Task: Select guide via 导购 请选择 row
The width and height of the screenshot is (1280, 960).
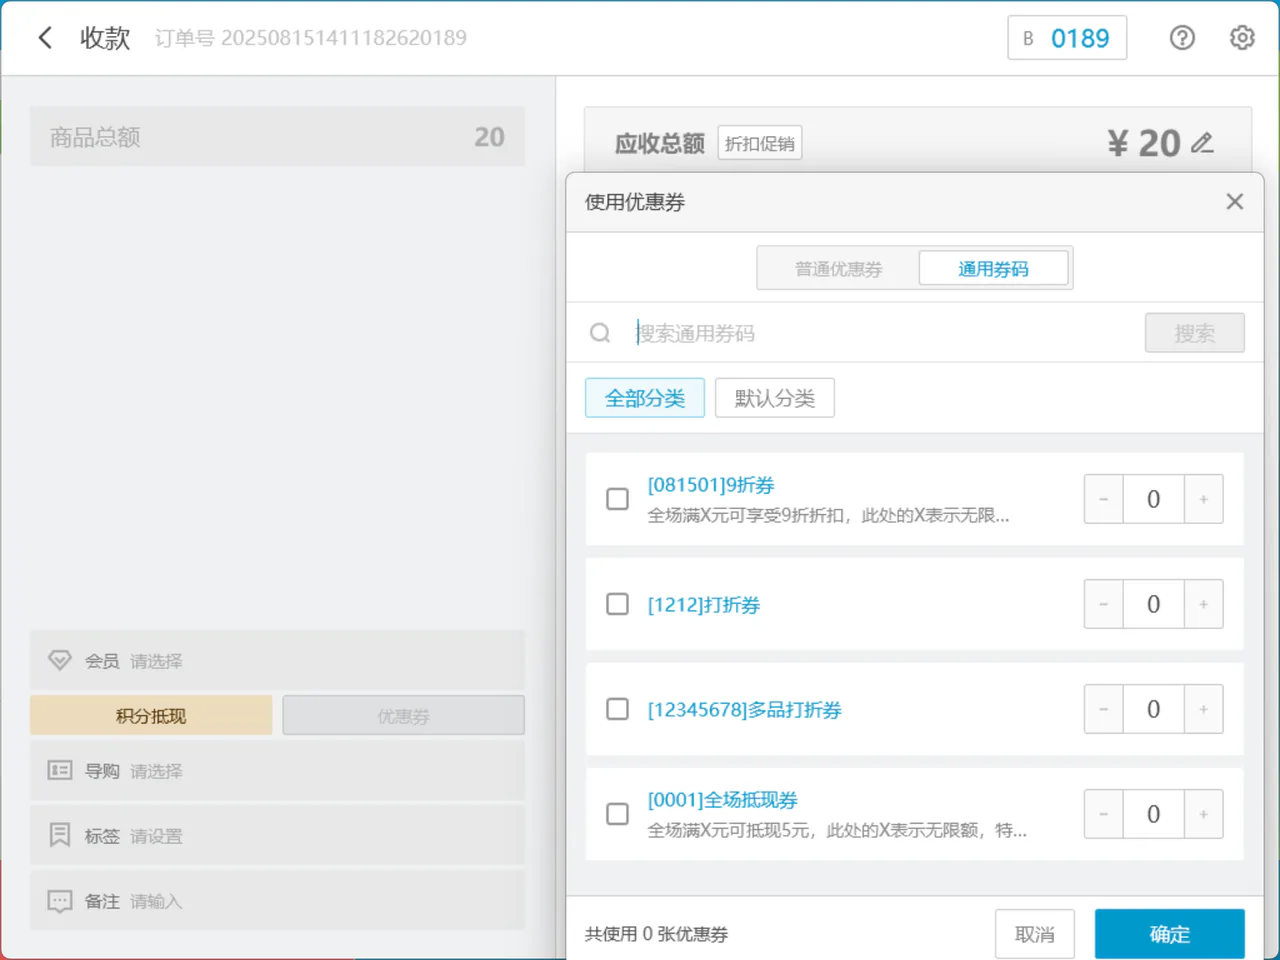Action: [x=277, y=771]
